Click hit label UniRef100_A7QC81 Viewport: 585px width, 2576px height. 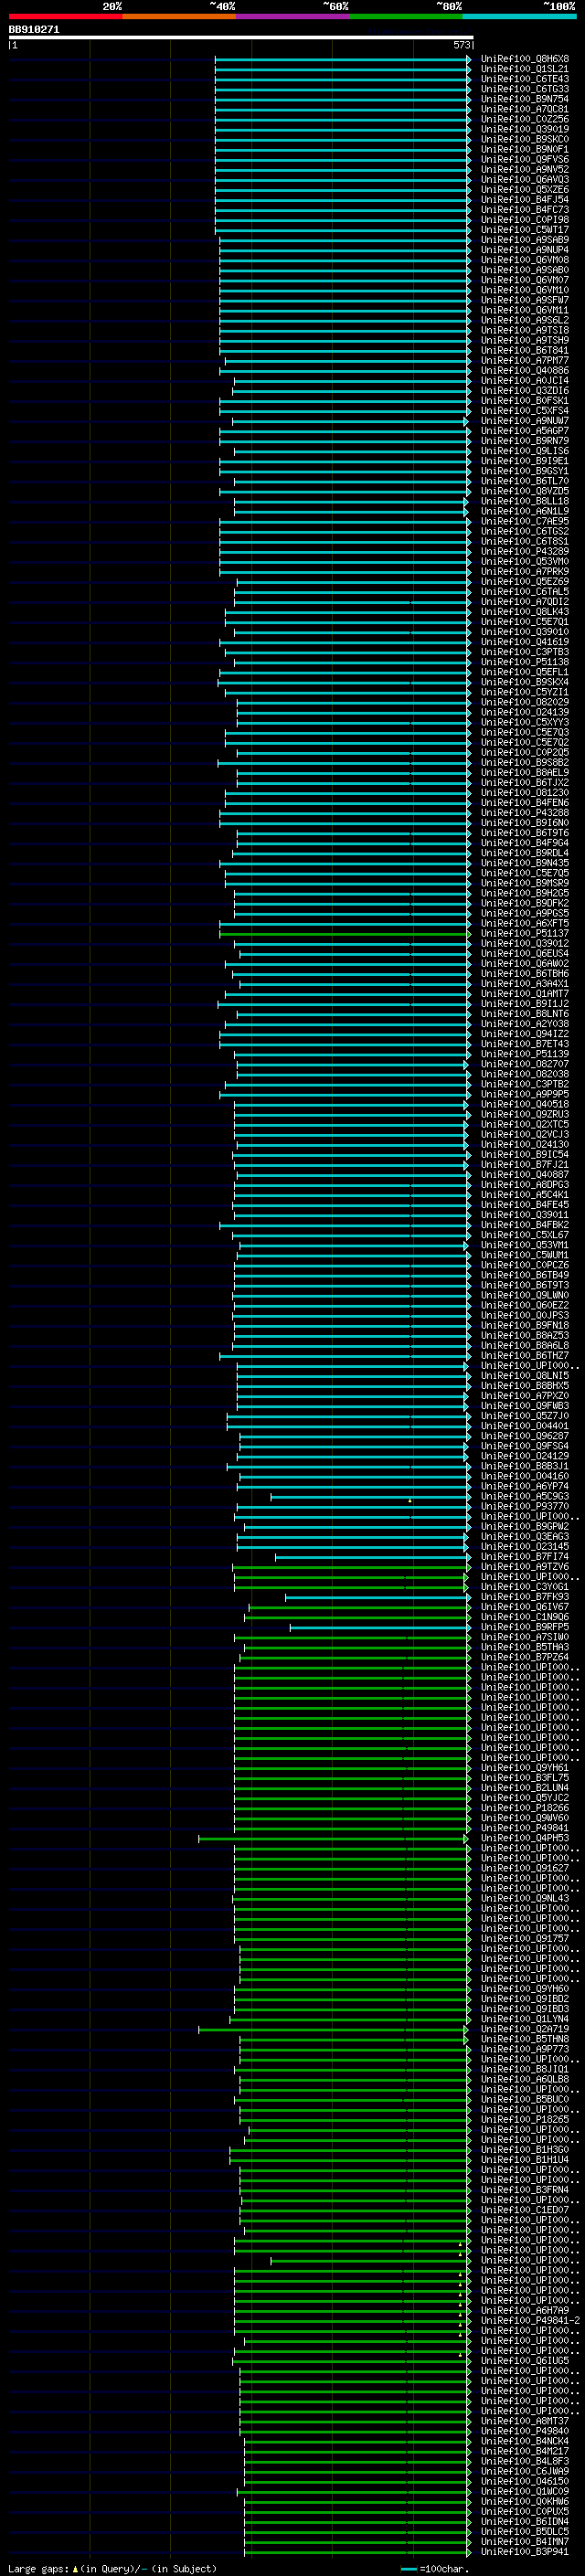point(524,109)
